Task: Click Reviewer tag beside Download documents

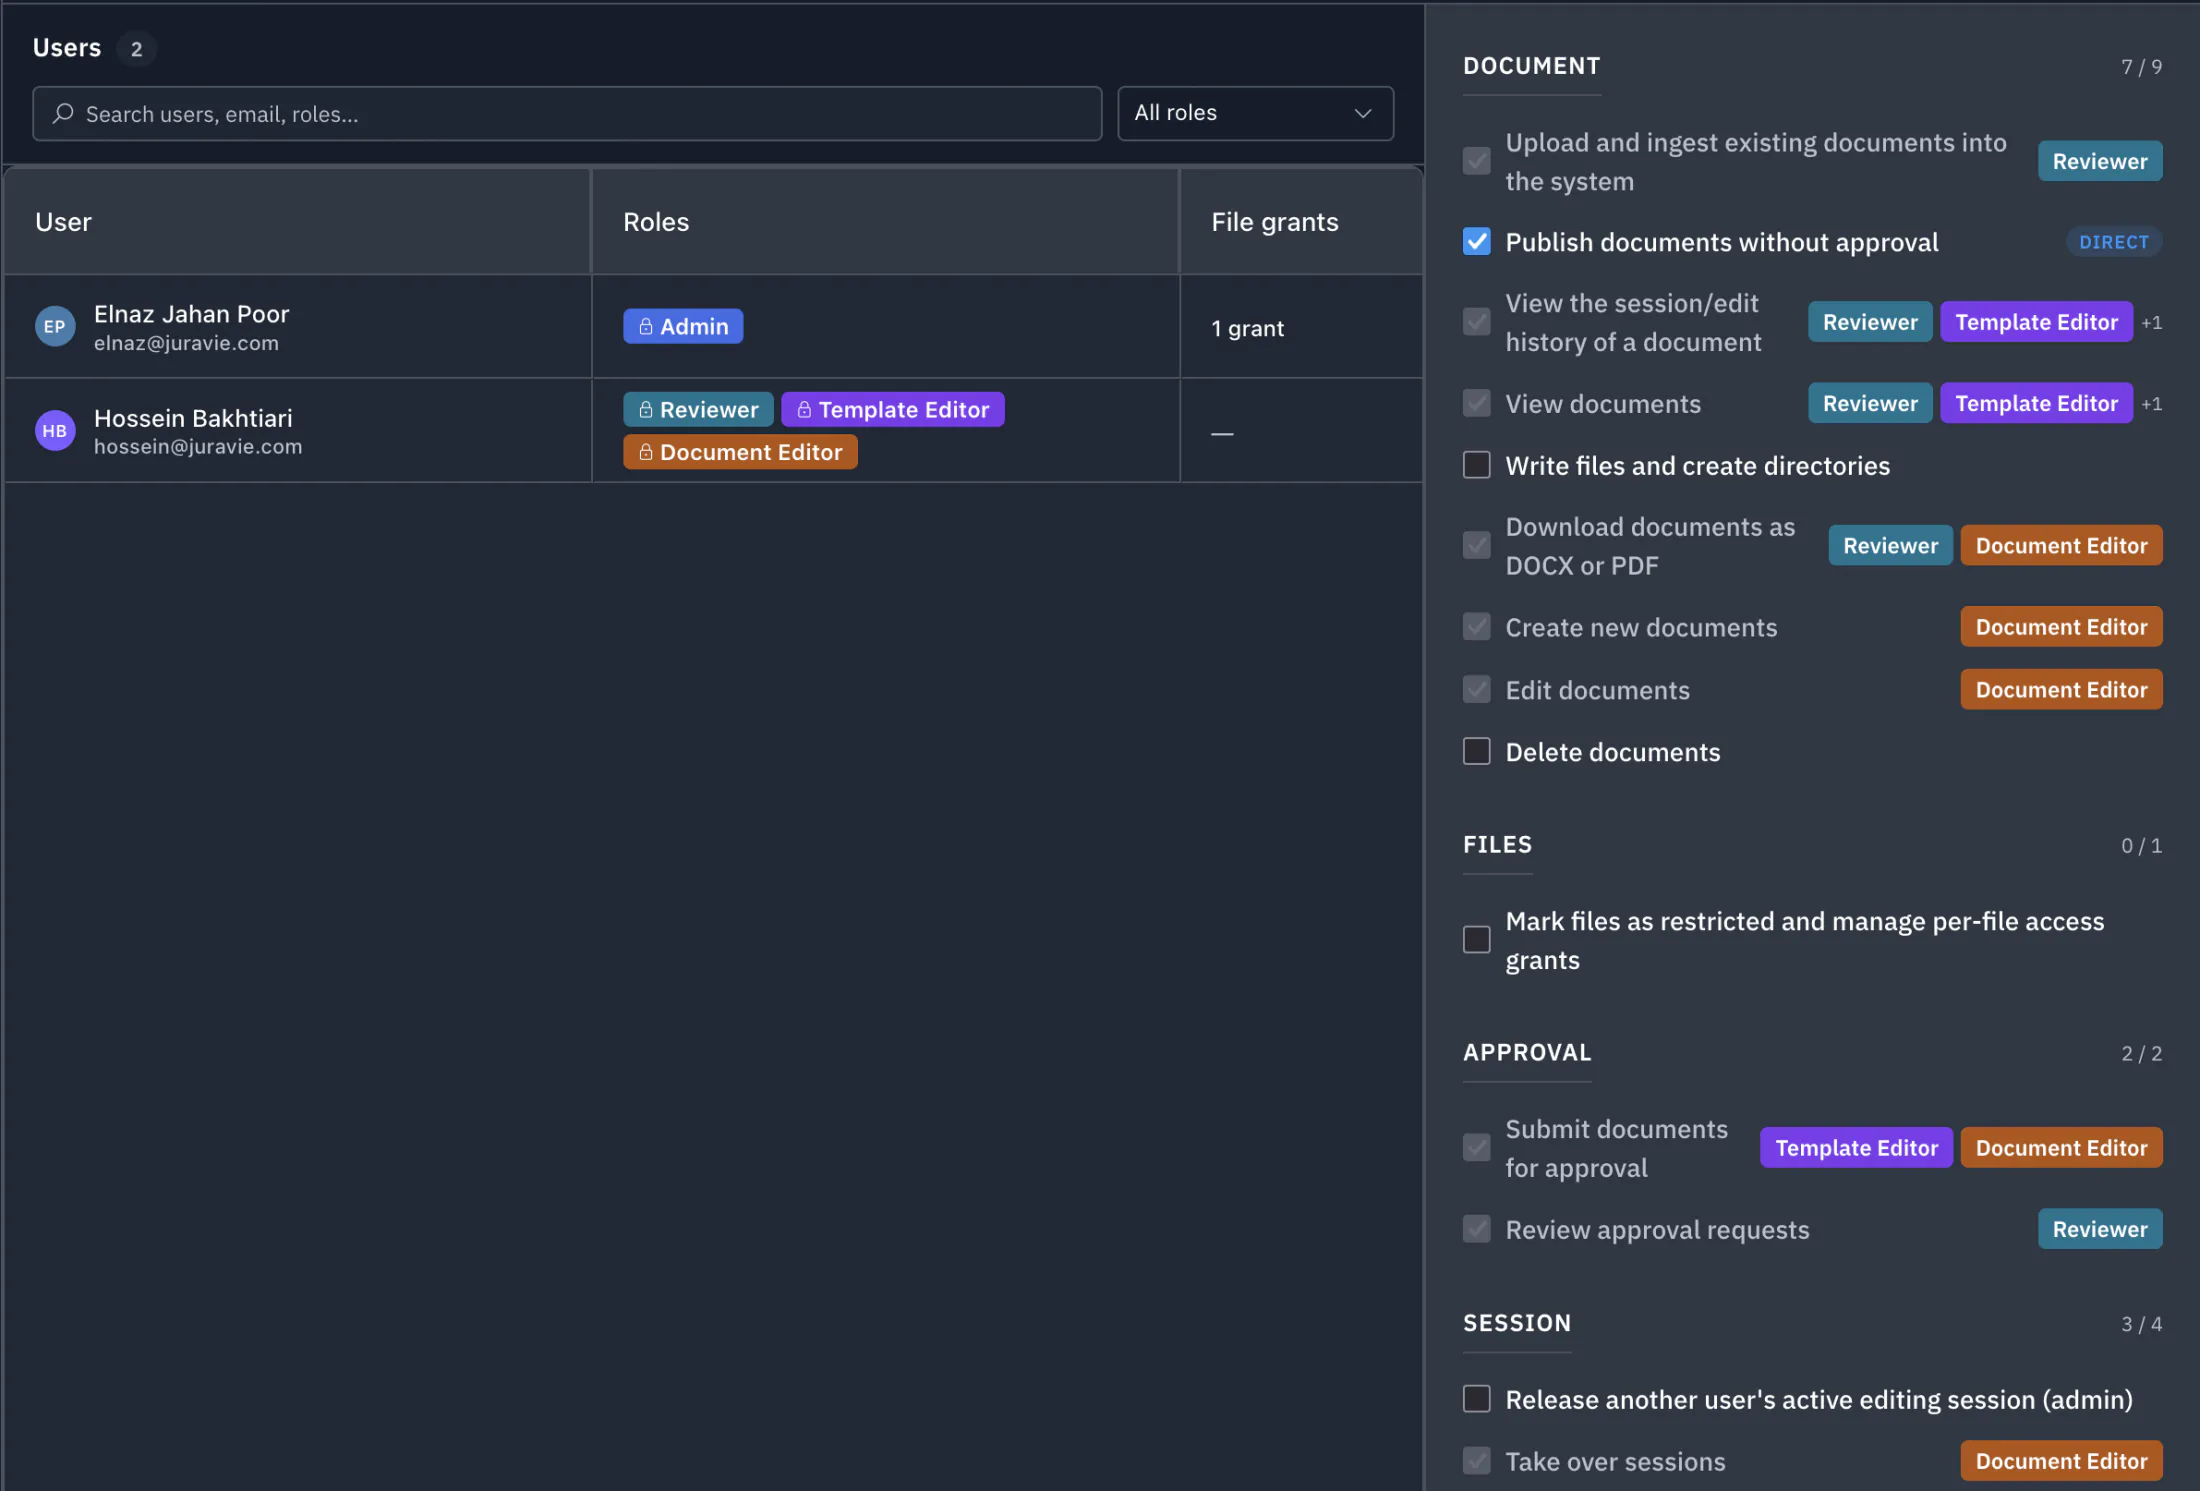Action: coord(1890,545)
